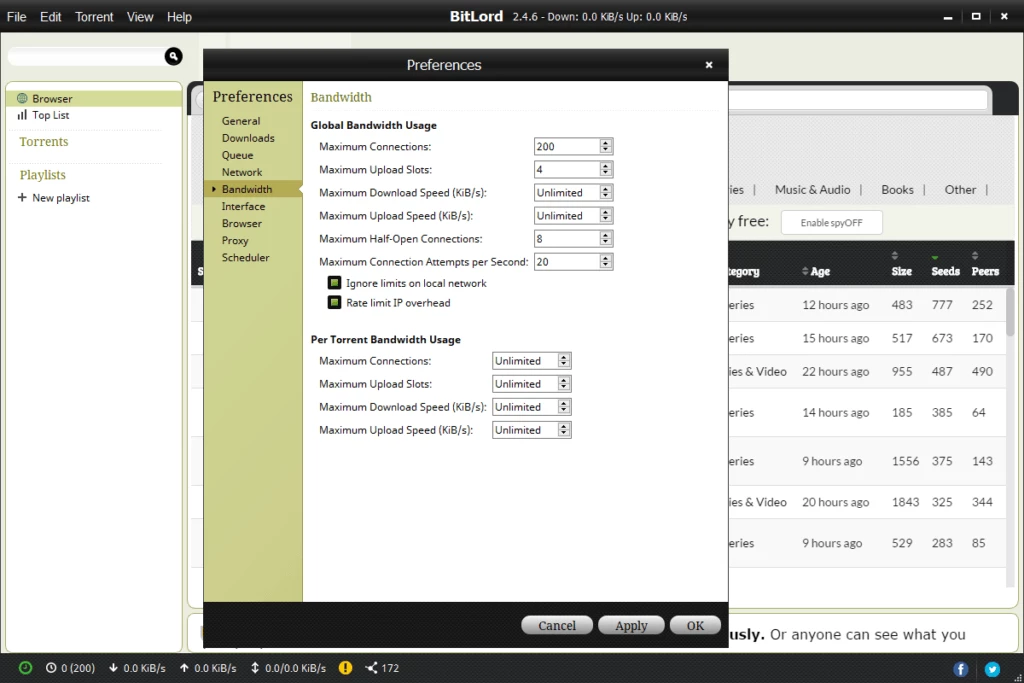Image resolution: width=1024 pixels, height=683 pixels.
Task: Toggle Ignore limits on local network checkbox
Action: click(x=335, y=284)
